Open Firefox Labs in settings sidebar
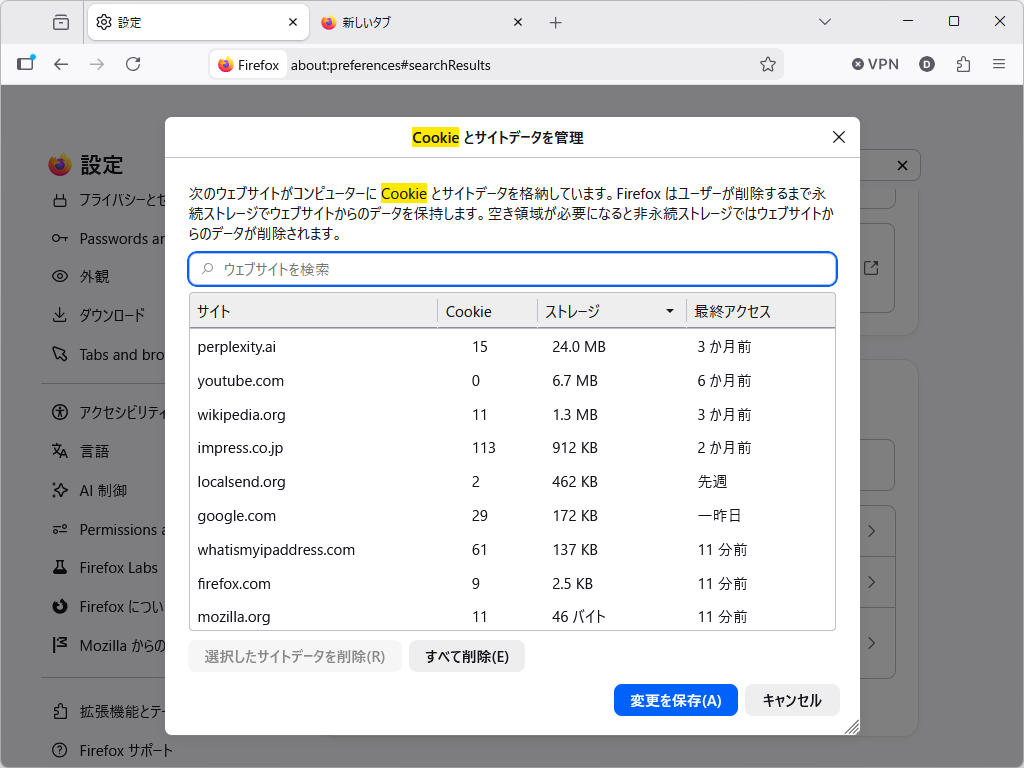Image resolution: width=1024 pixels, height=768 pixels. tap(118, 568)
